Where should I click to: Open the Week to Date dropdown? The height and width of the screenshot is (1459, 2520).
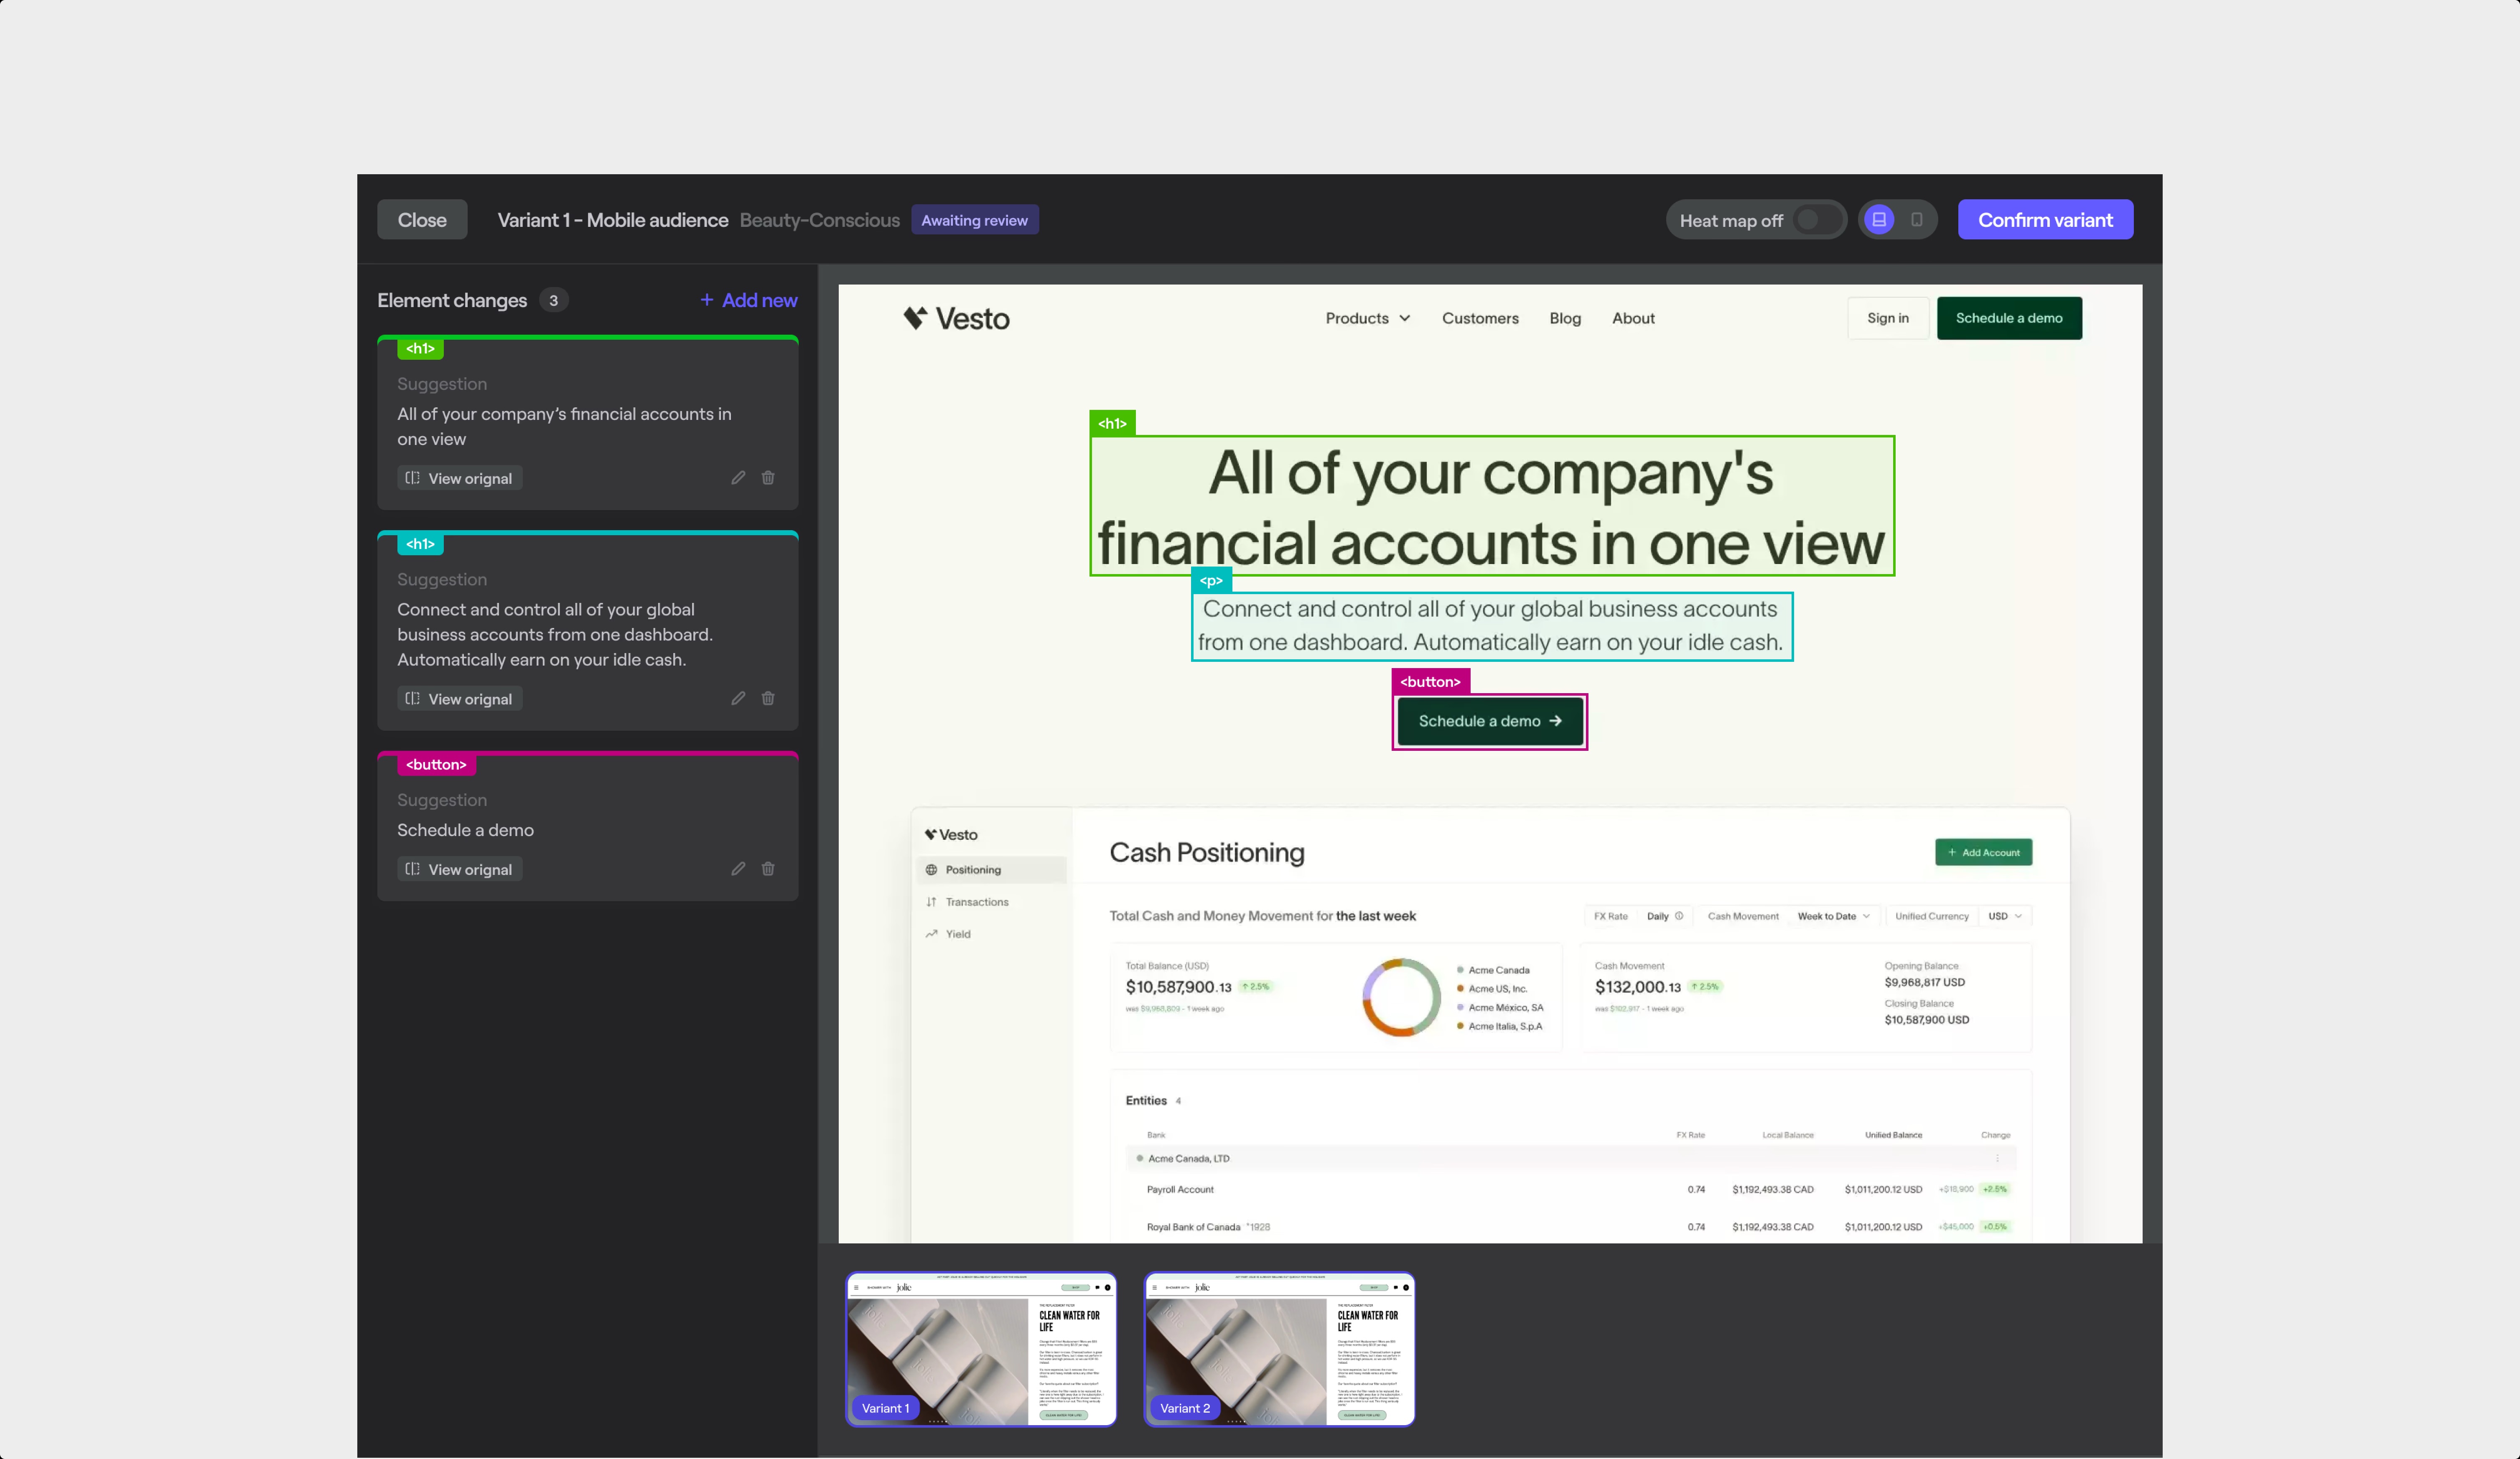pos(1833,916)
